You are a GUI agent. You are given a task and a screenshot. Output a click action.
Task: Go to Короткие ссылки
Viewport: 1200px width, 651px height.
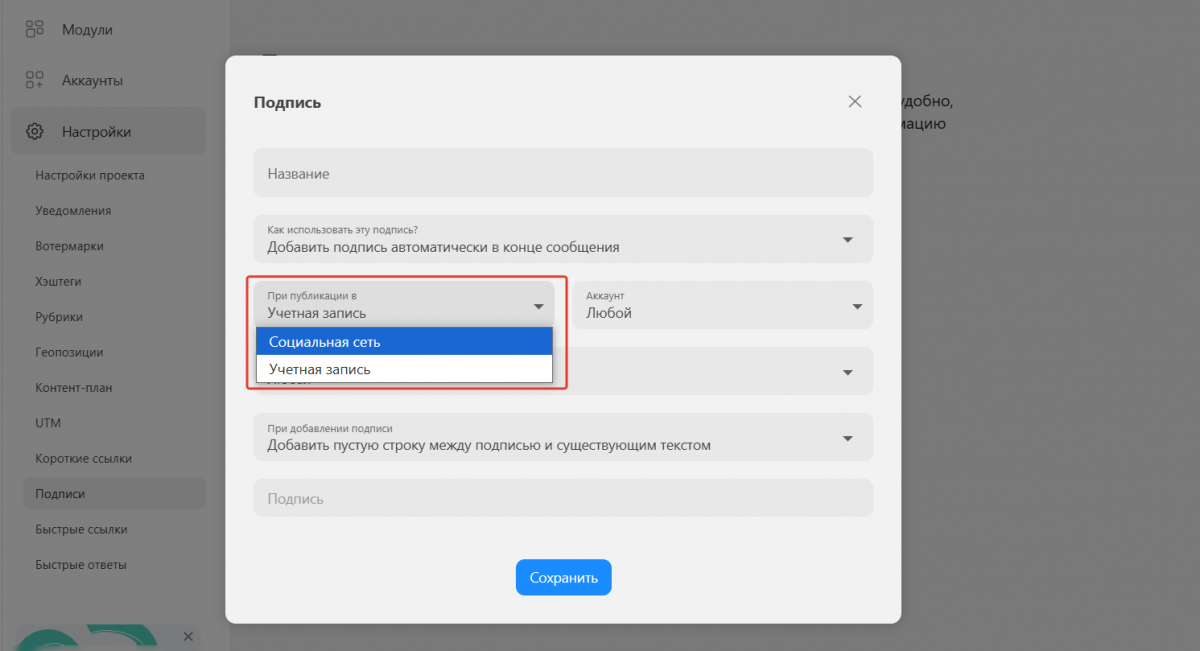click(84, 458)
